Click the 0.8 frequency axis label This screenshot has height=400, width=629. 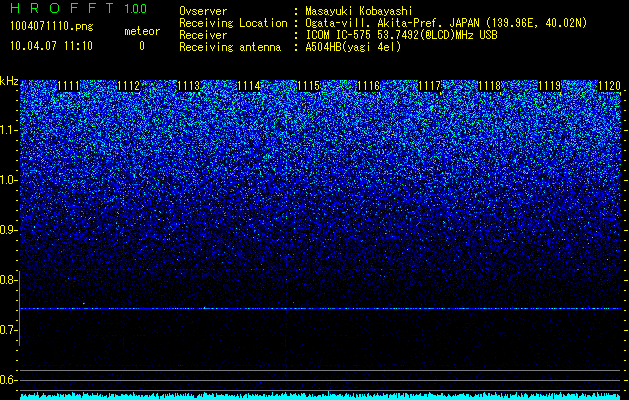[x=9, y=280]
